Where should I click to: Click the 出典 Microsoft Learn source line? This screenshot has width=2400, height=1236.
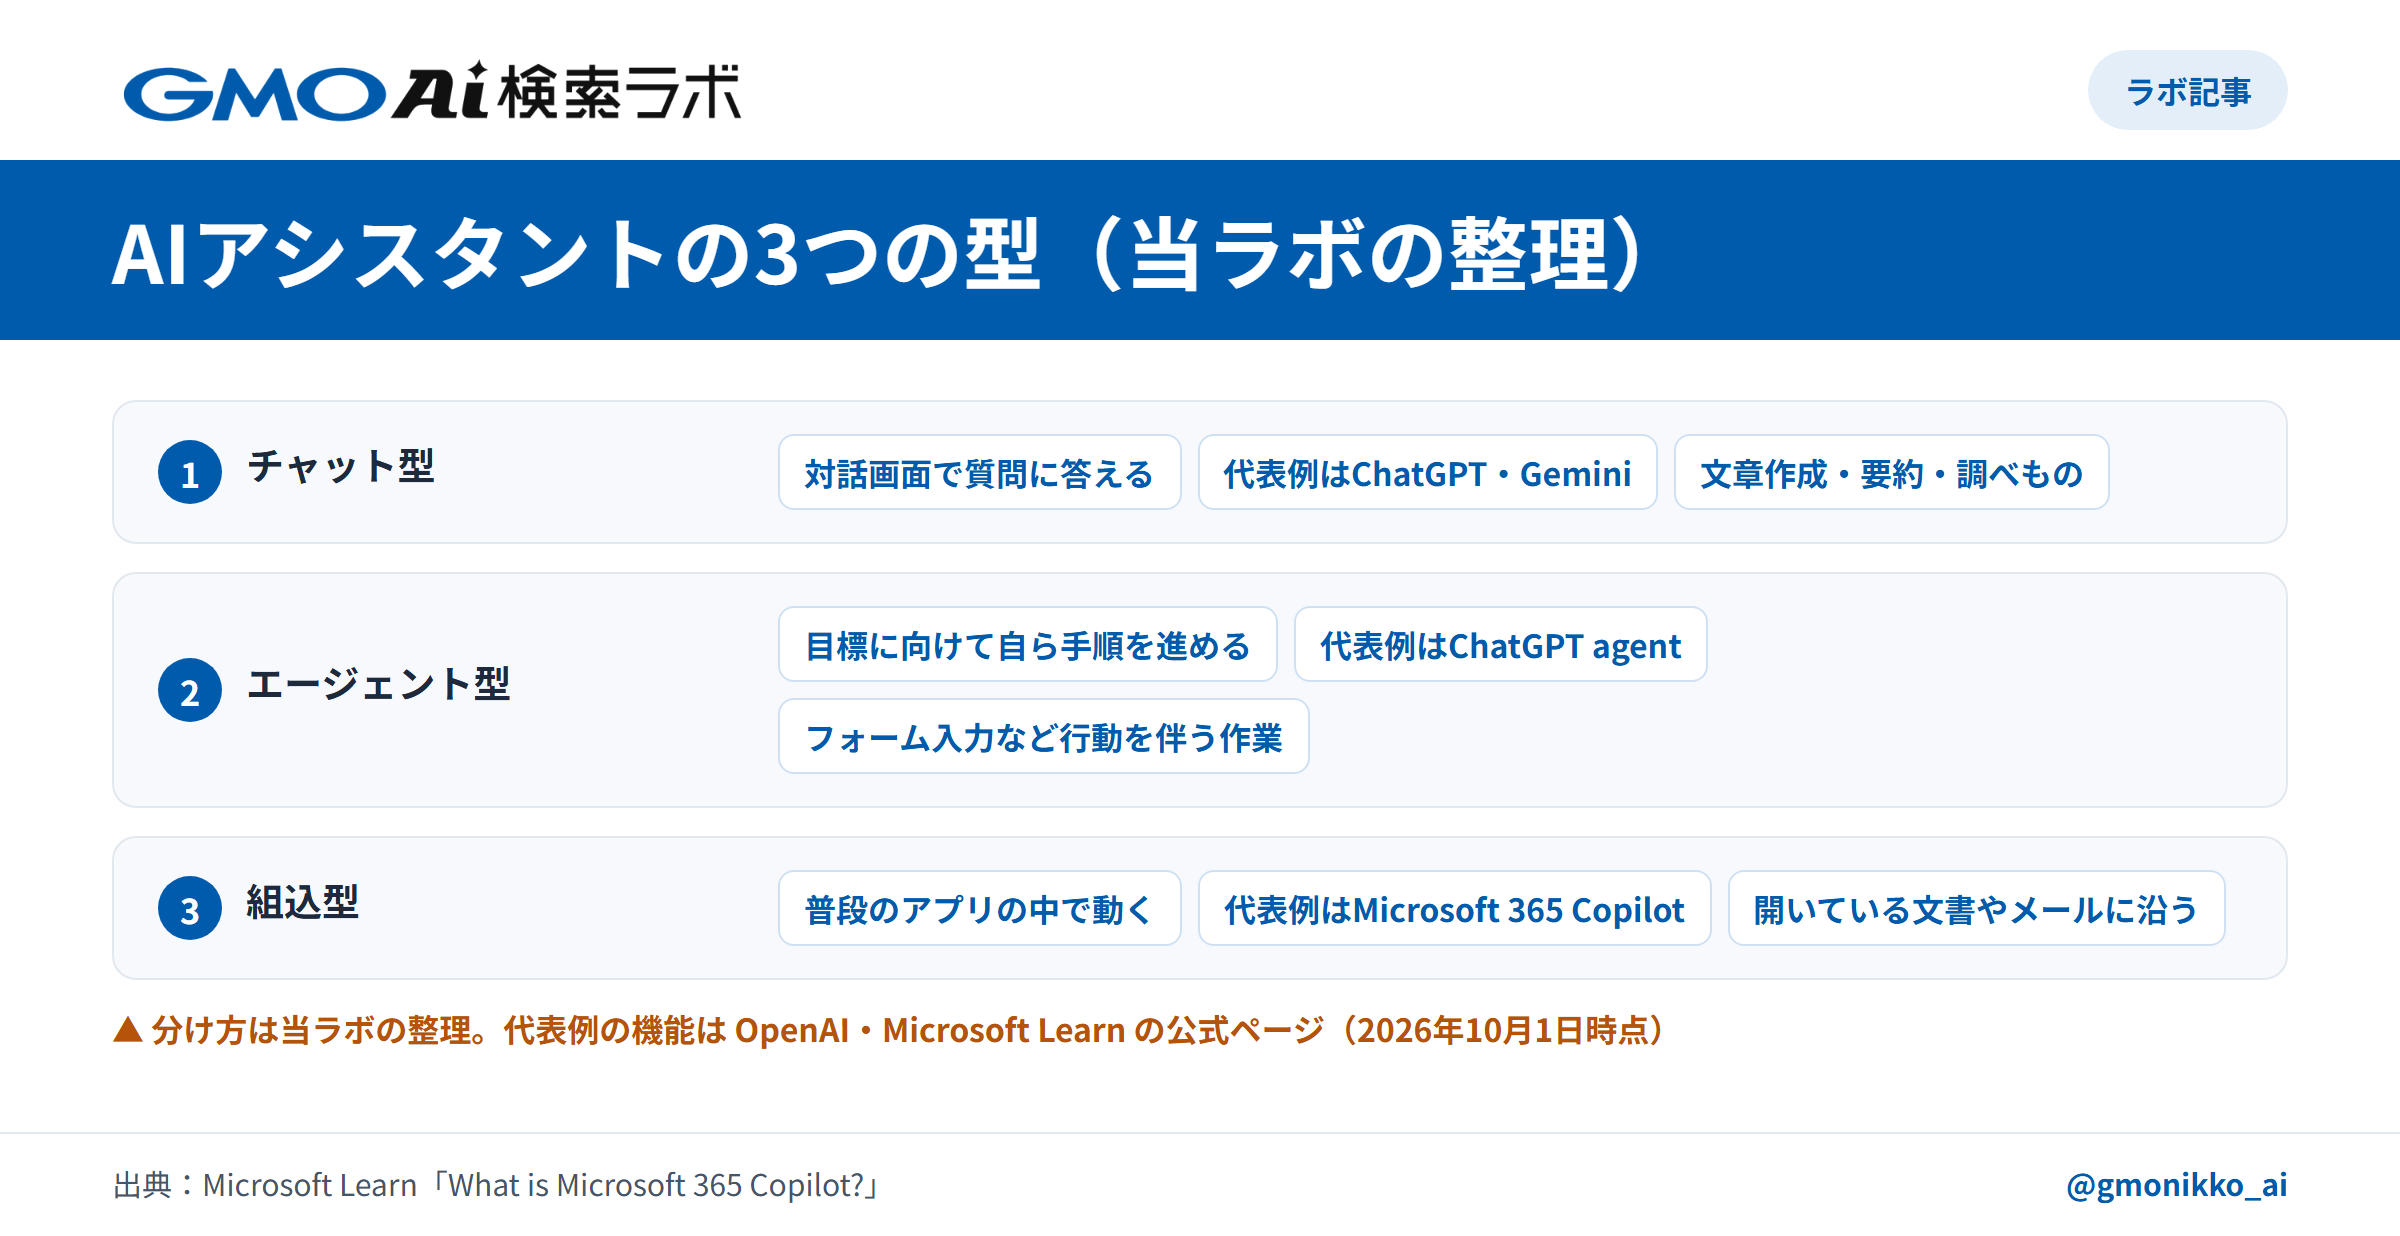click(497, 1185)
